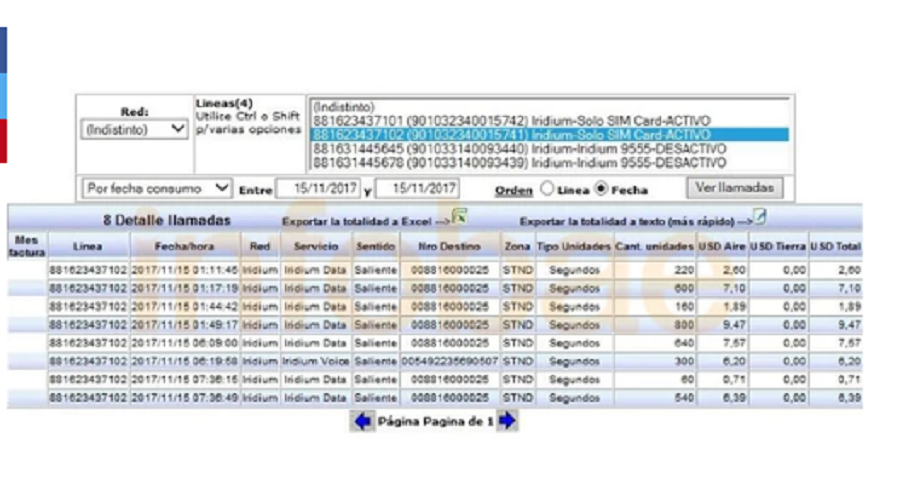Go to next page with right arrow
The image size is (900, 487).
click(508, 422)
